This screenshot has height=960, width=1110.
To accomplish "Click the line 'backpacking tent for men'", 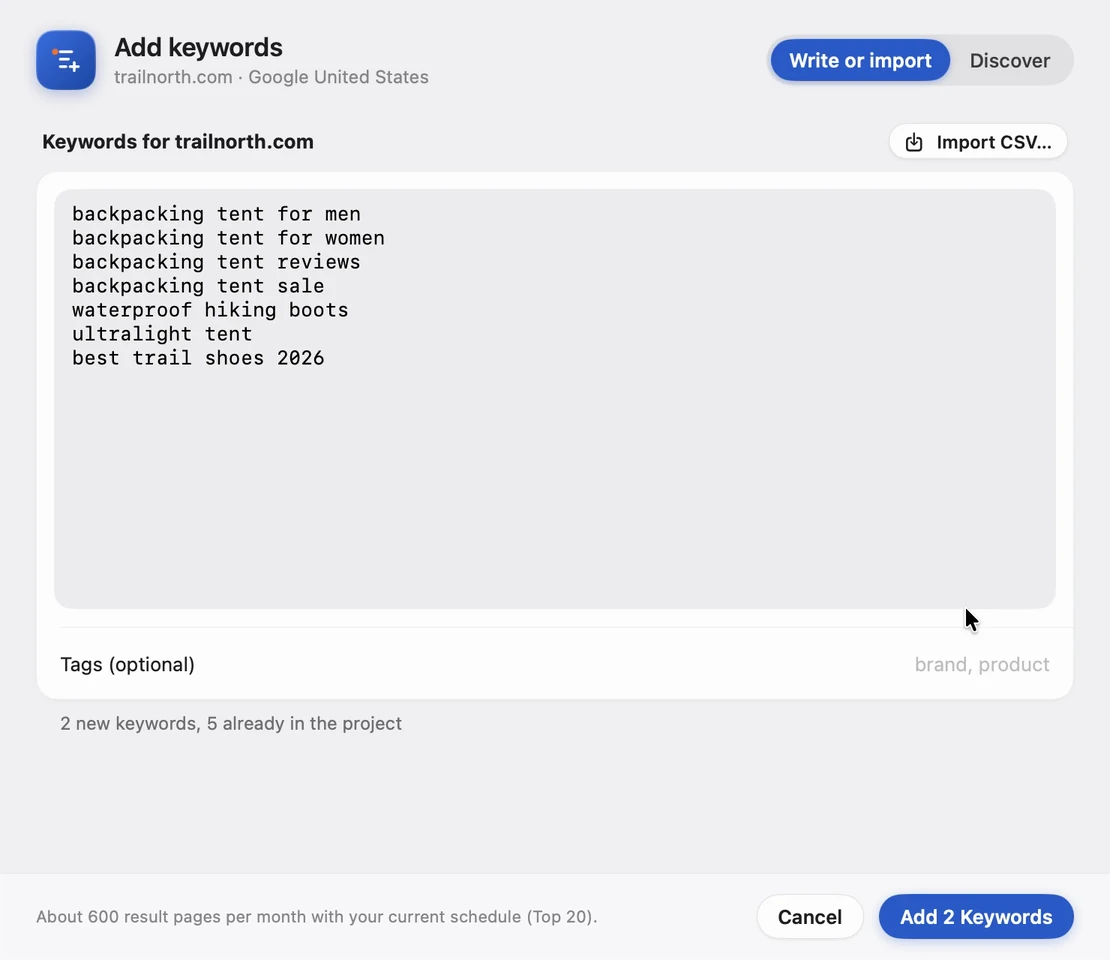I will (x=216, y=214).
